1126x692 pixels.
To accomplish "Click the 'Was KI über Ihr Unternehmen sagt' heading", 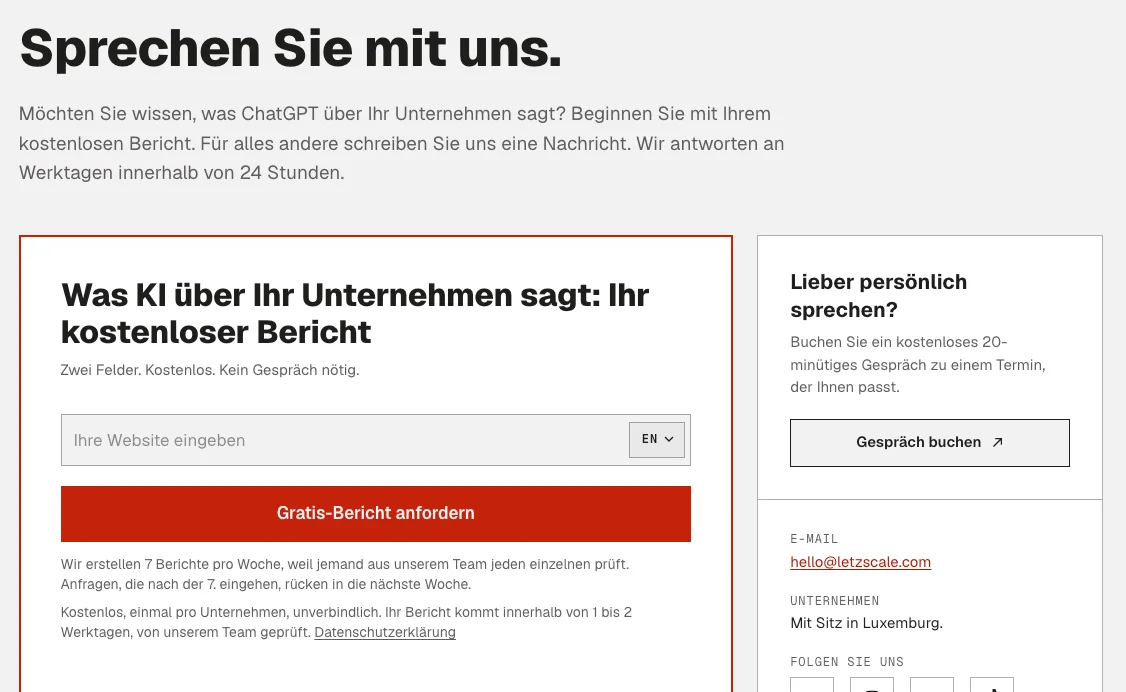I will point(355,314).
